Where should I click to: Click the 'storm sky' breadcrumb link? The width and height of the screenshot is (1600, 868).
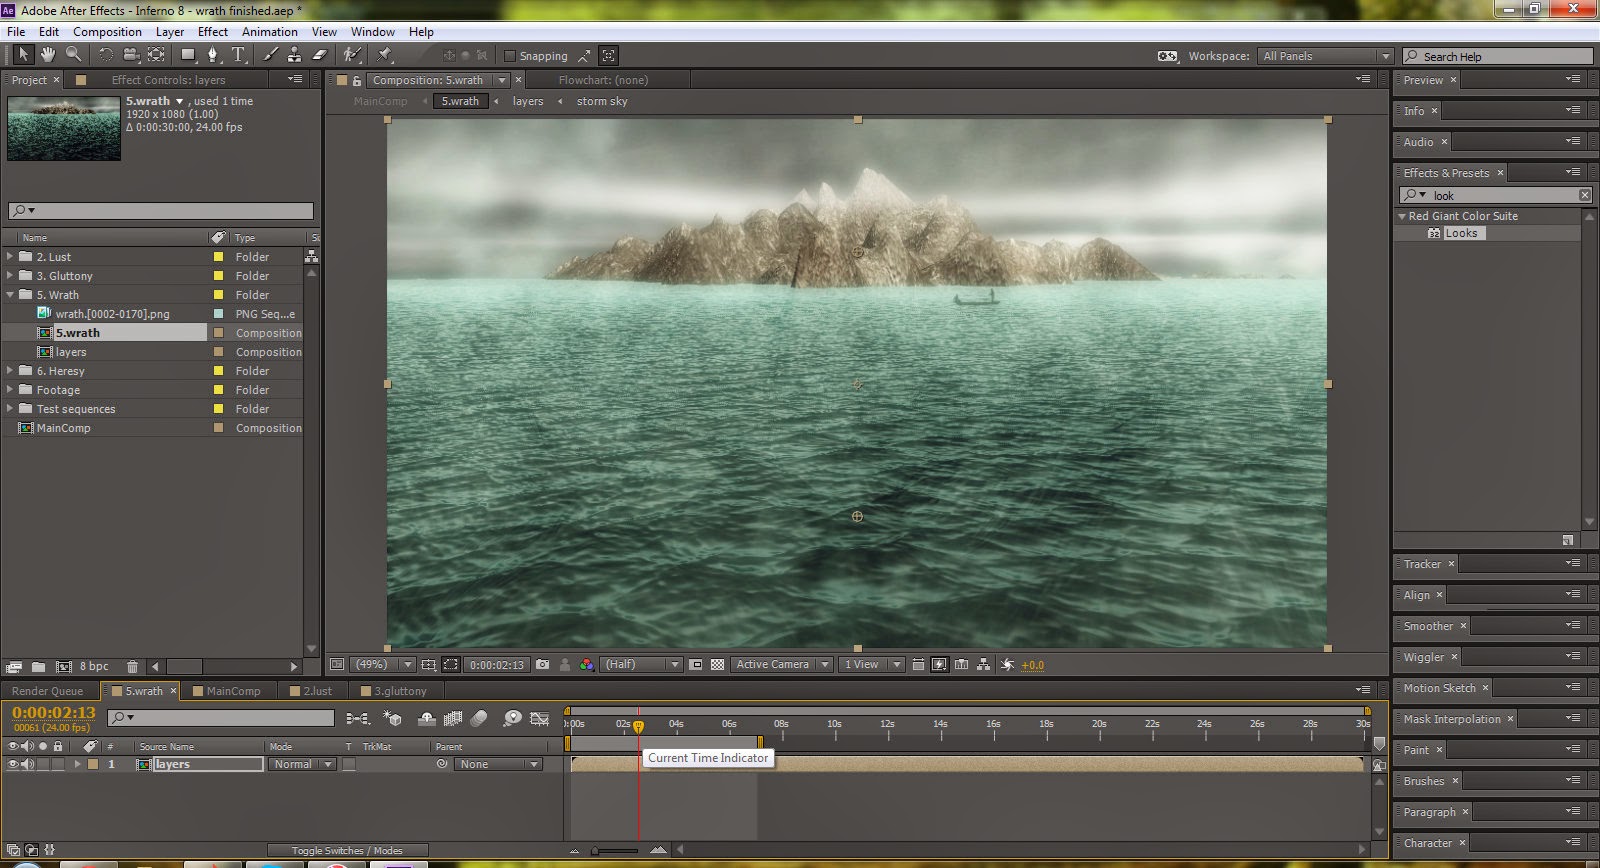coord(602,101)
